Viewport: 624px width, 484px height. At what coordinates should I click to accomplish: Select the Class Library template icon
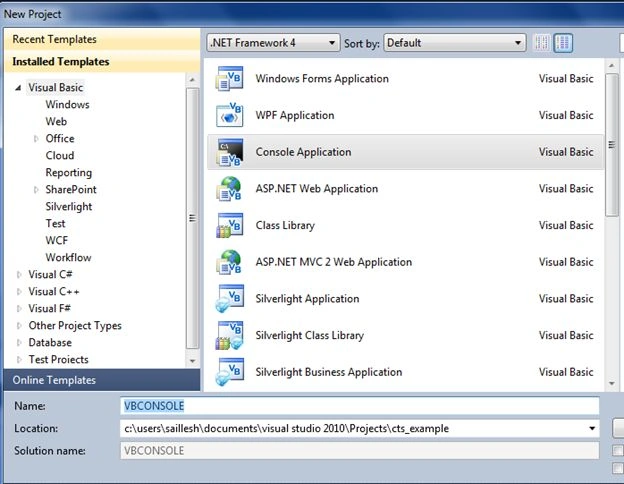pos(229,225)
